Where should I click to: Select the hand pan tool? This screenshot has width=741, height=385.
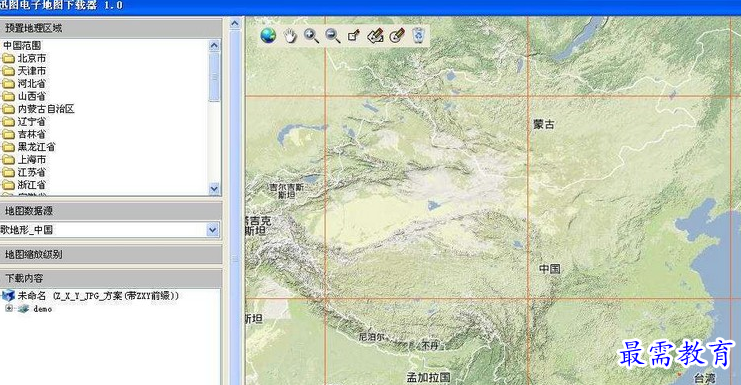click(x=290, y=35)
